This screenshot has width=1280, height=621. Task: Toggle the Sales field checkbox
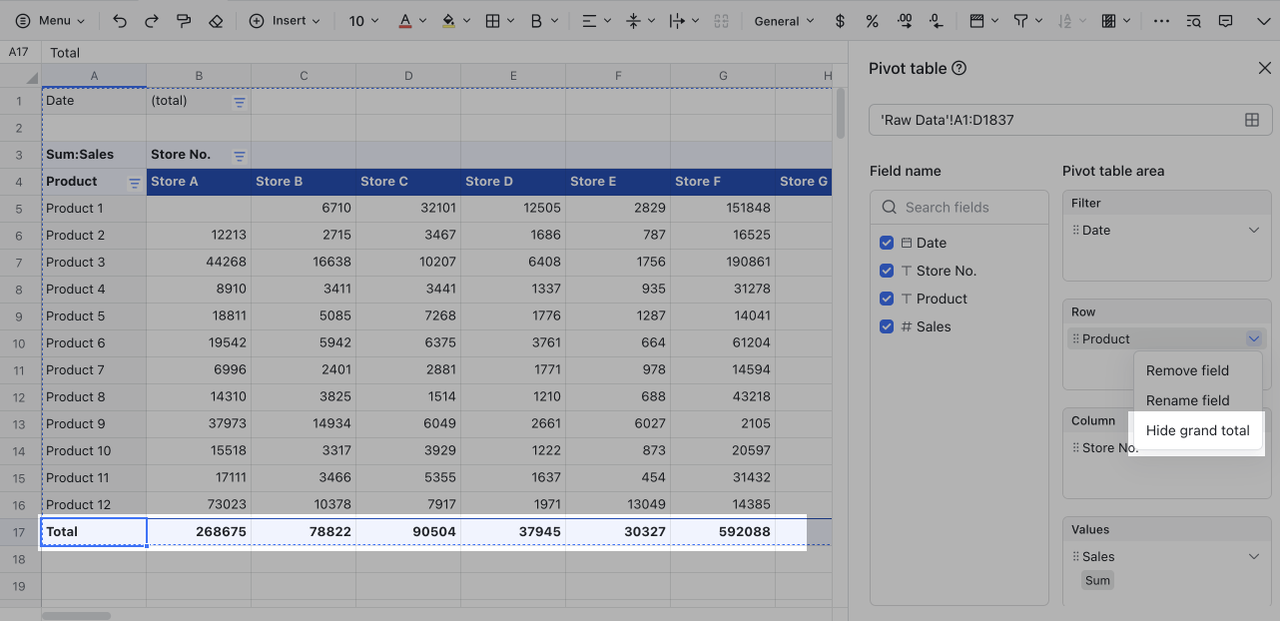click(x=886, y=327)
